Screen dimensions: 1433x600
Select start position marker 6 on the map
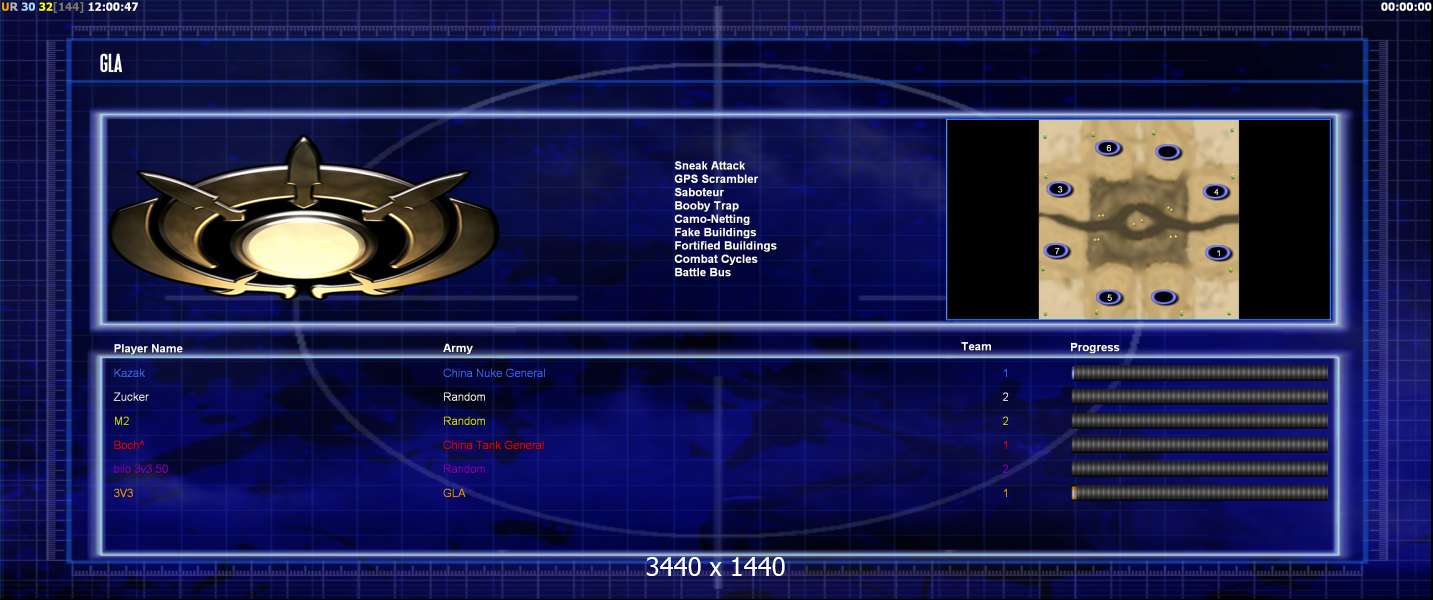tap(1108, 148)
